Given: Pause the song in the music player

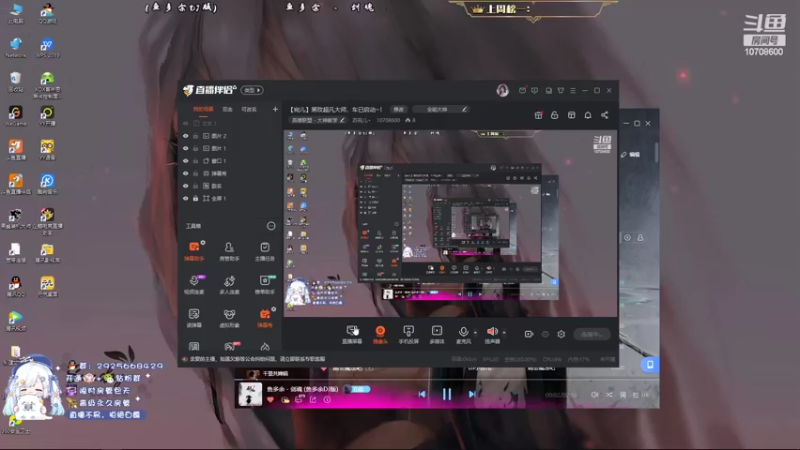Looking at the screenshot, I should tap(447, 394).
